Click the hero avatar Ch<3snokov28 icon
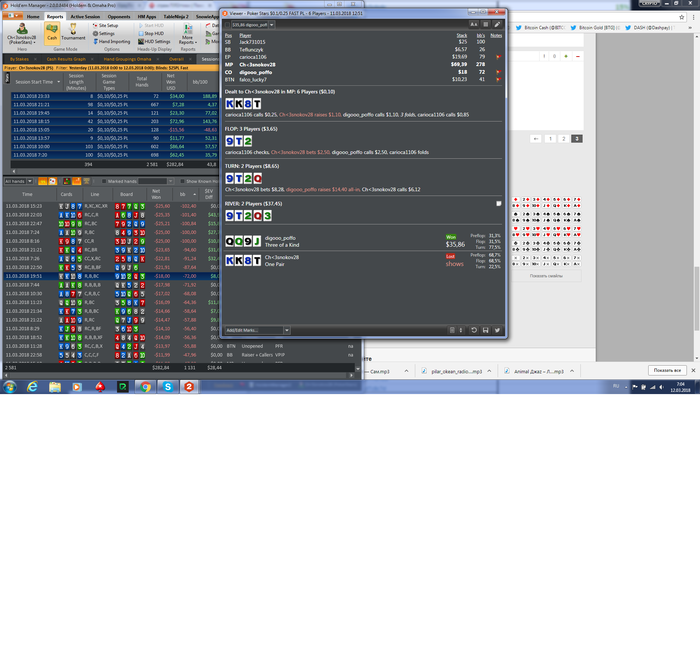This screenshot has height=667, width=700. (x=22, y=29)
